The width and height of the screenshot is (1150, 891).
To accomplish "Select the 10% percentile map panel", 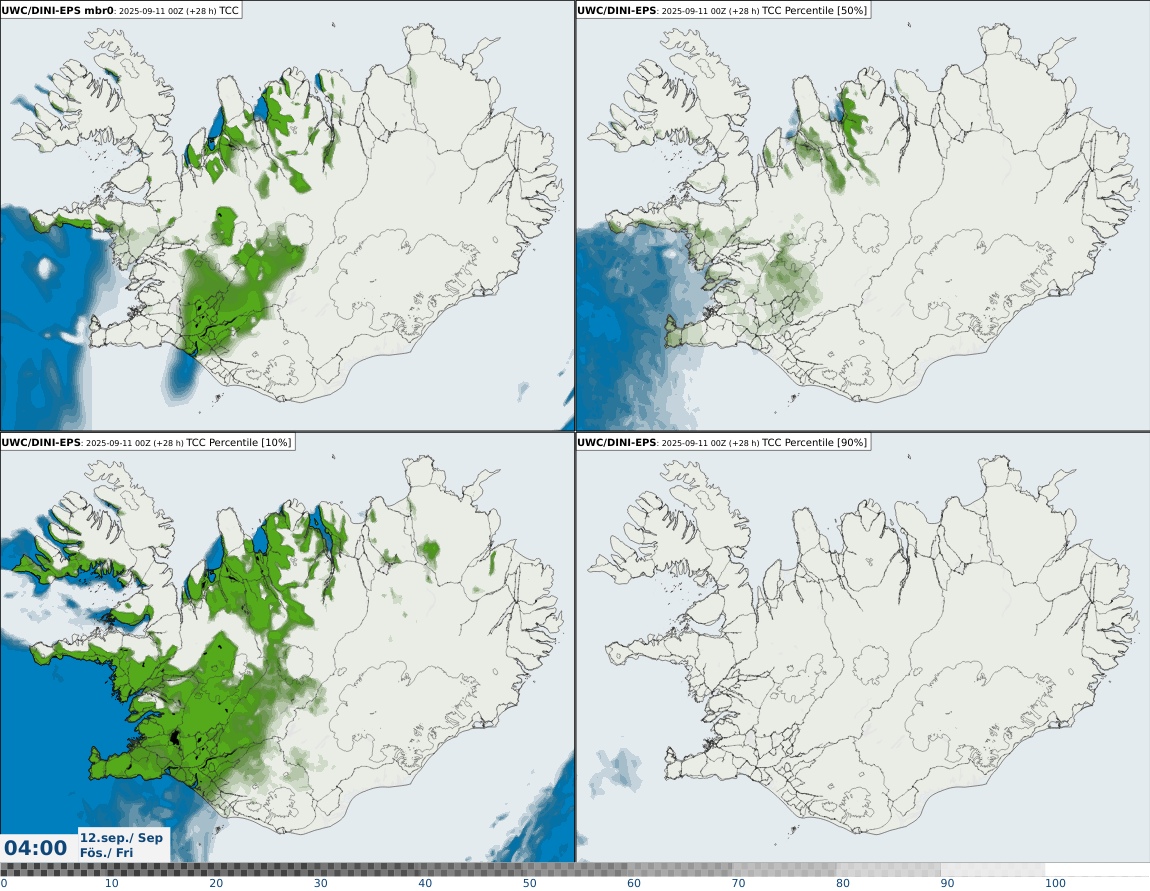I will coord(287,648).
